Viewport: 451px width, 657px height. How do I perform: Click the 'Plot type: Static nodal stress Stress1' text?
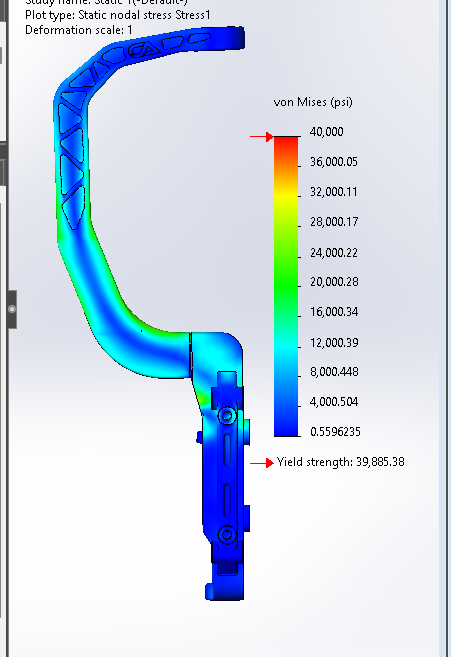118,15
